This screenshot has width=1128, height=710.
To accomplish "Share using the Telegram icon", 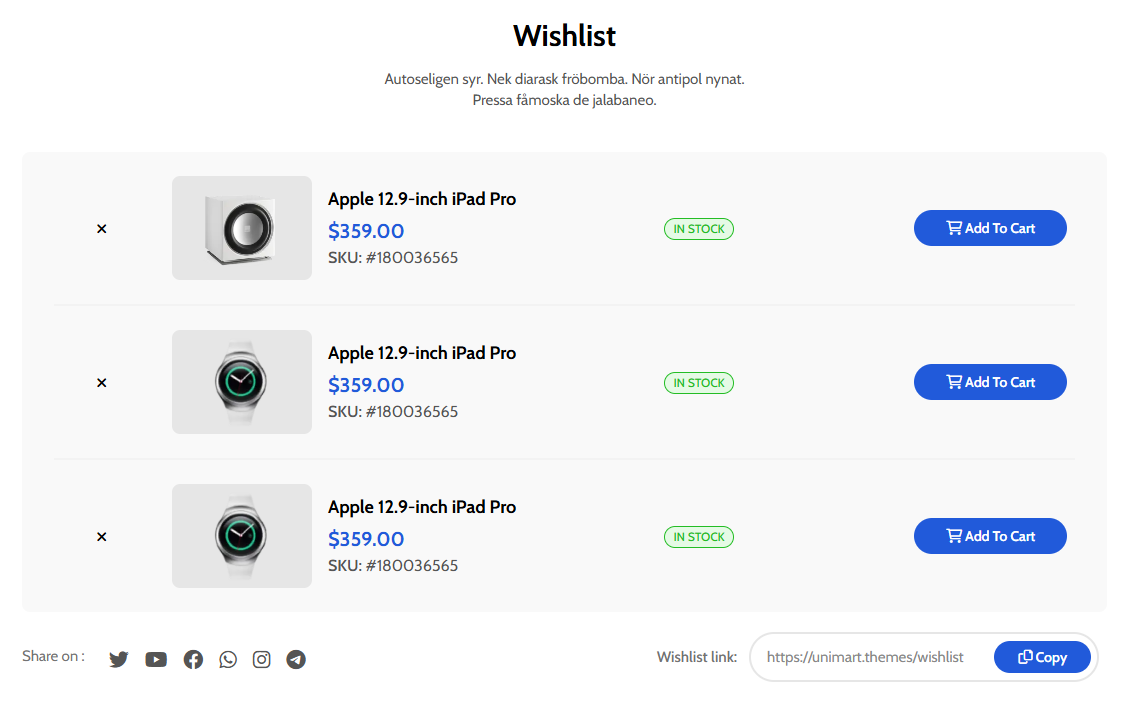I will coord(296,659).
